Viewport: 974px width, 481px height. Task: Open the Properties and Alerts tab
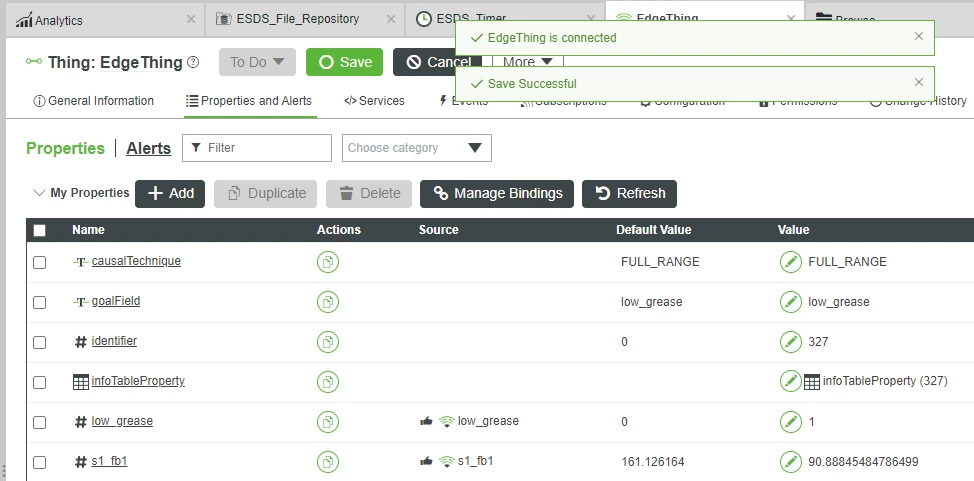tap(249, 101)
